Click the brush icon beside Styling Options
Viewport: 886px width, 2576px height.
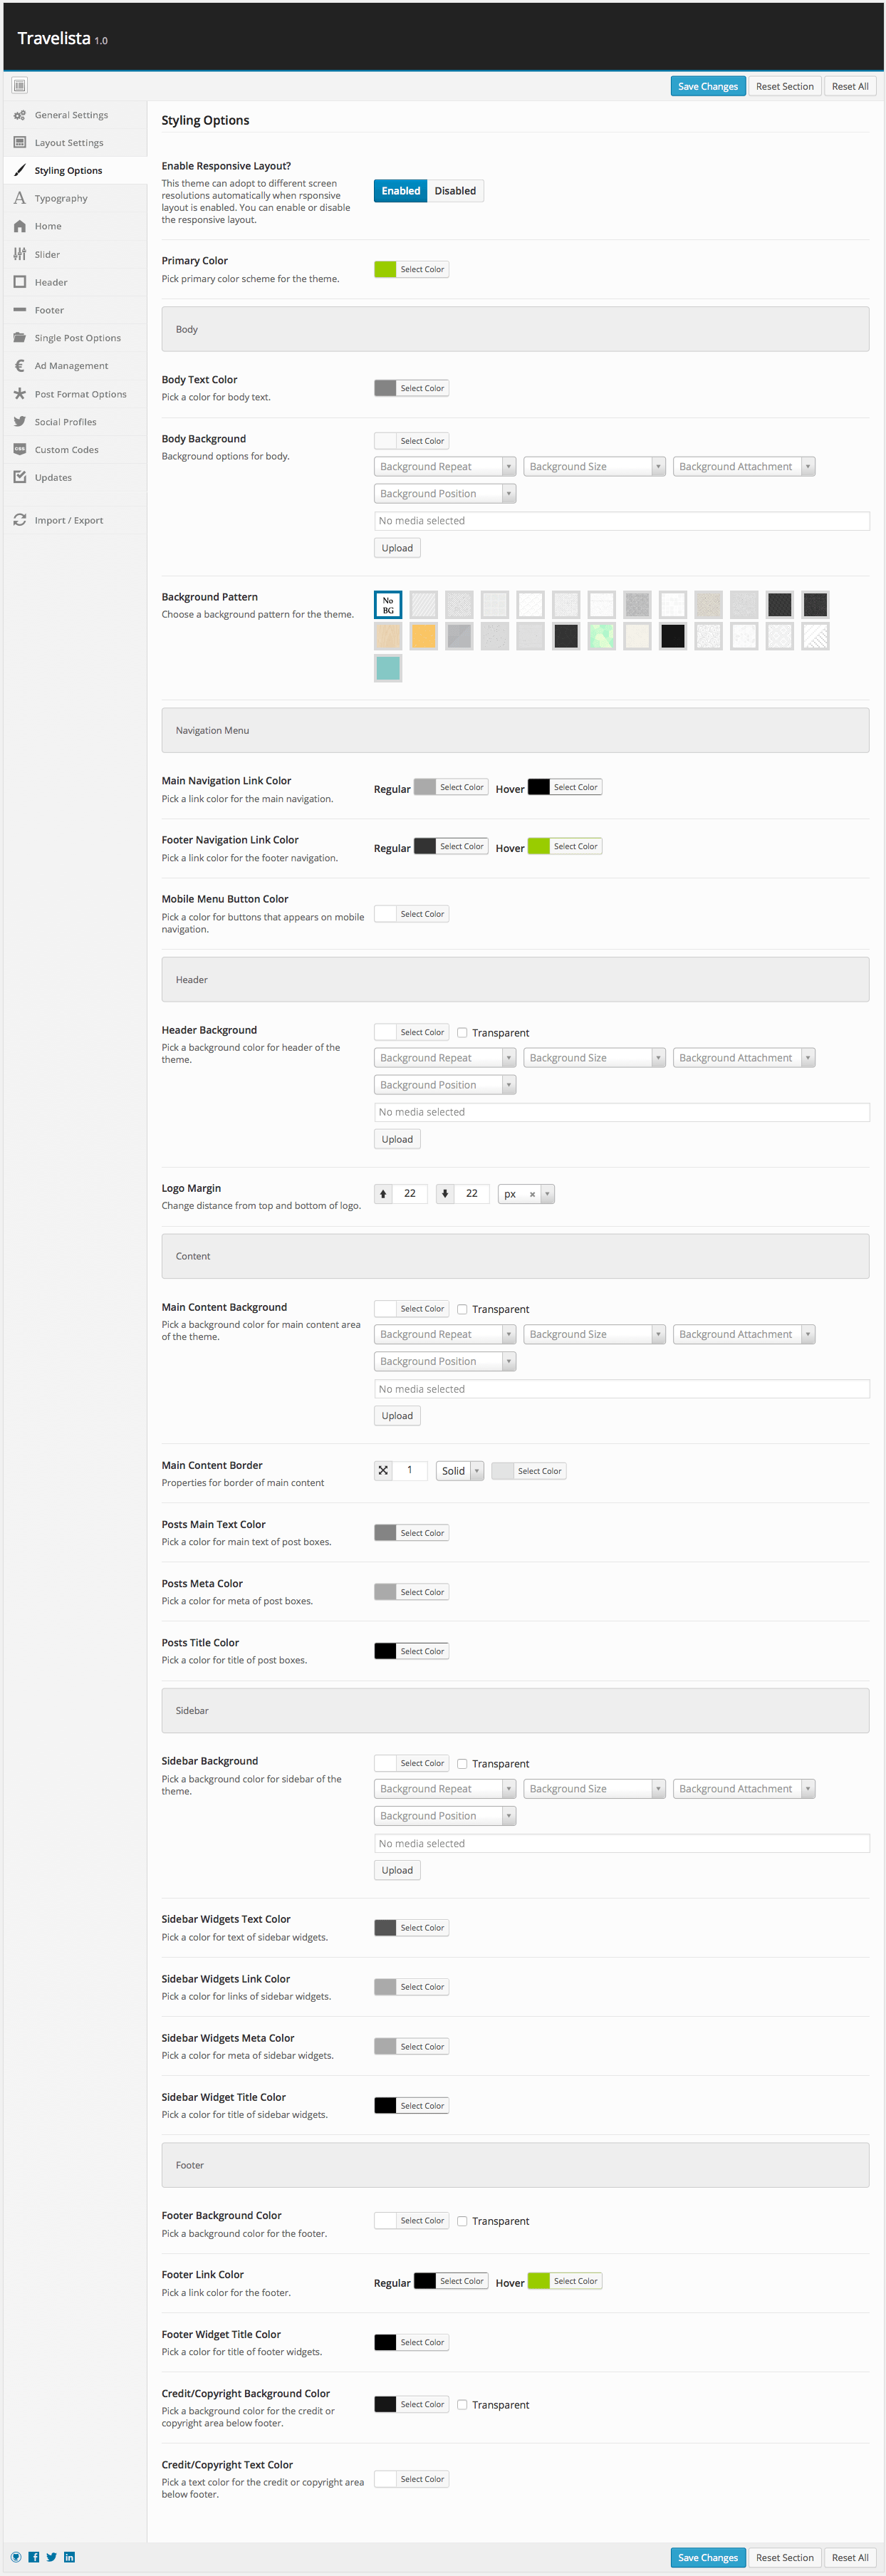[20, 170]
